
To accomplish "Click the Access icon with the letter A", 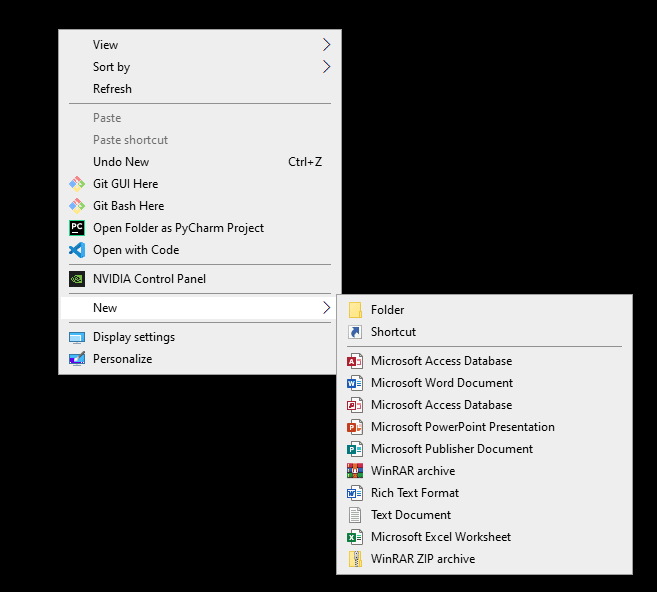I will click(355, 361).
